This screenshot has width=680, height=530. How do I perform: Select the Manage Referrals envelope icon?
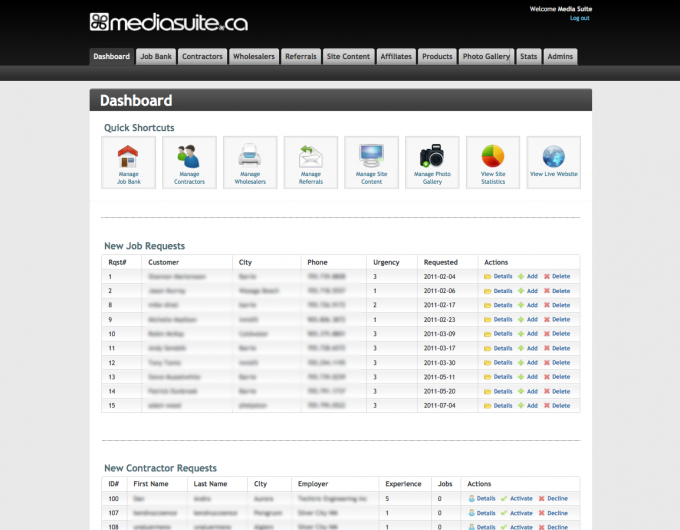(x=311, y=157)
